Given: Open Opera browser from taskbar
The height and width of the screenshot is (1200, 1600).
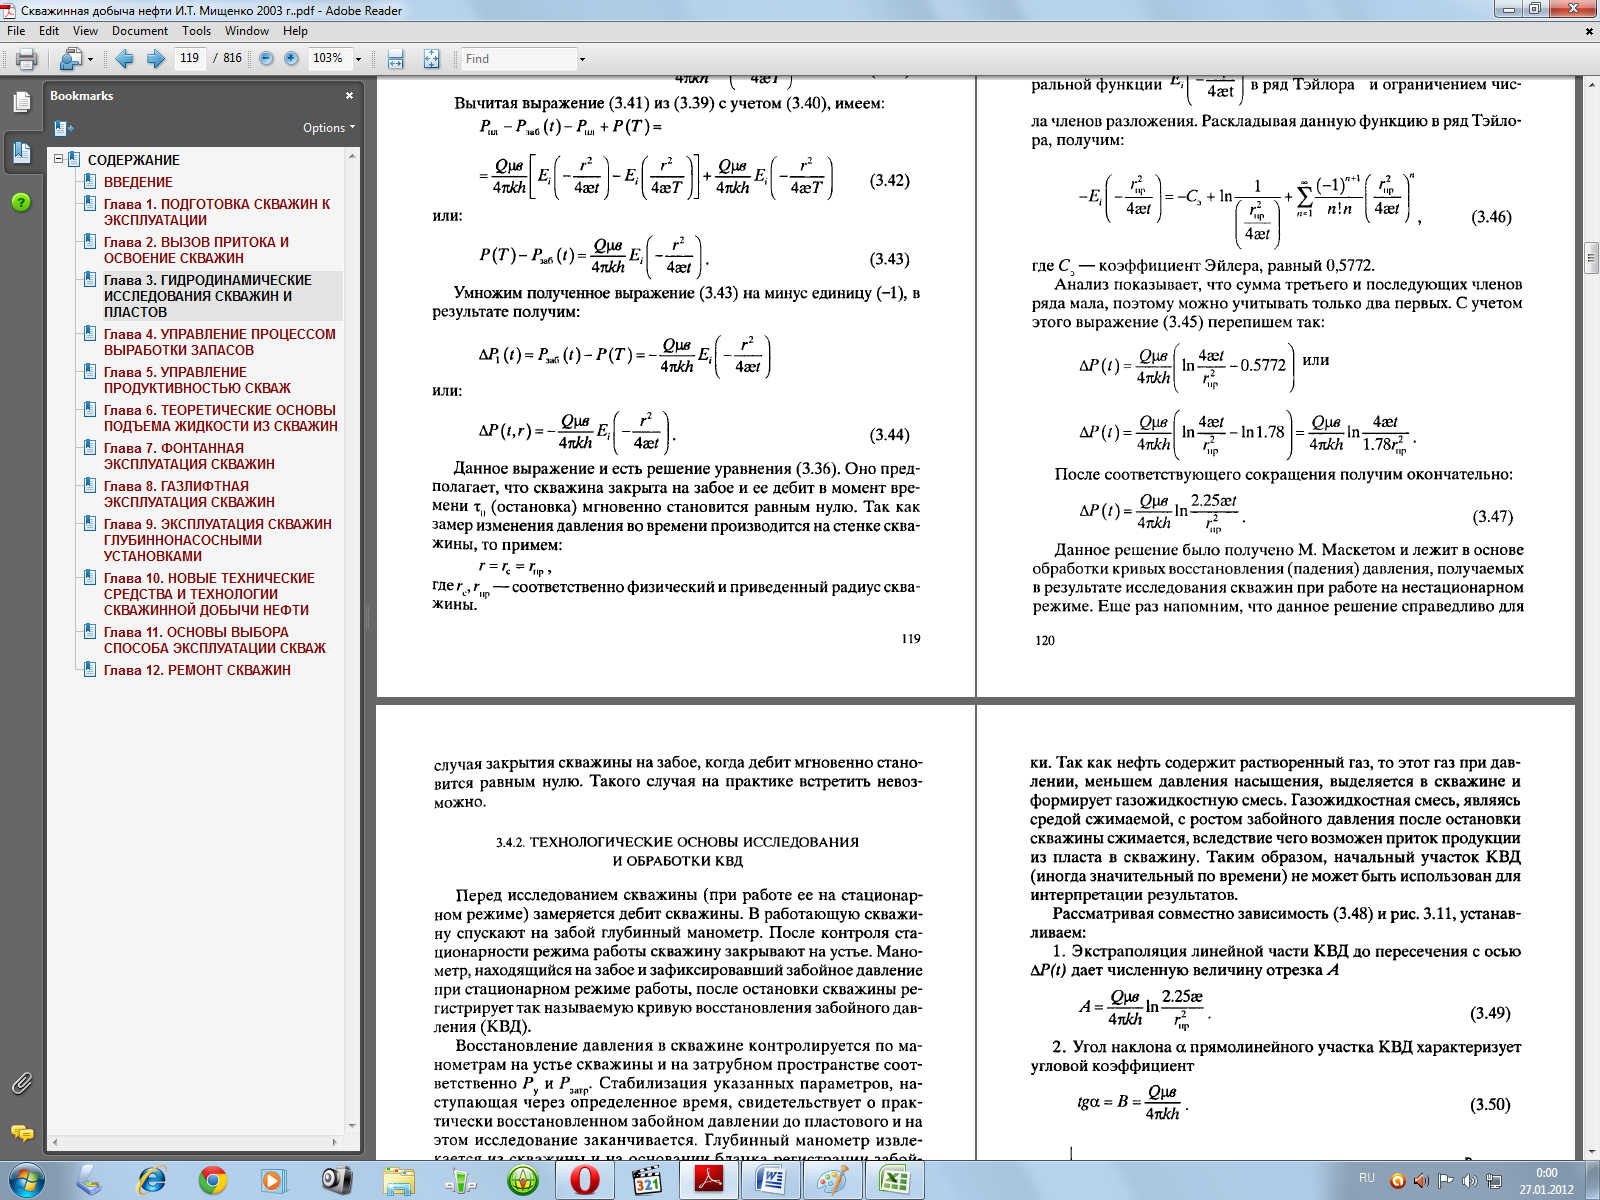Looking at the screenshot, I should [584, 1181].
